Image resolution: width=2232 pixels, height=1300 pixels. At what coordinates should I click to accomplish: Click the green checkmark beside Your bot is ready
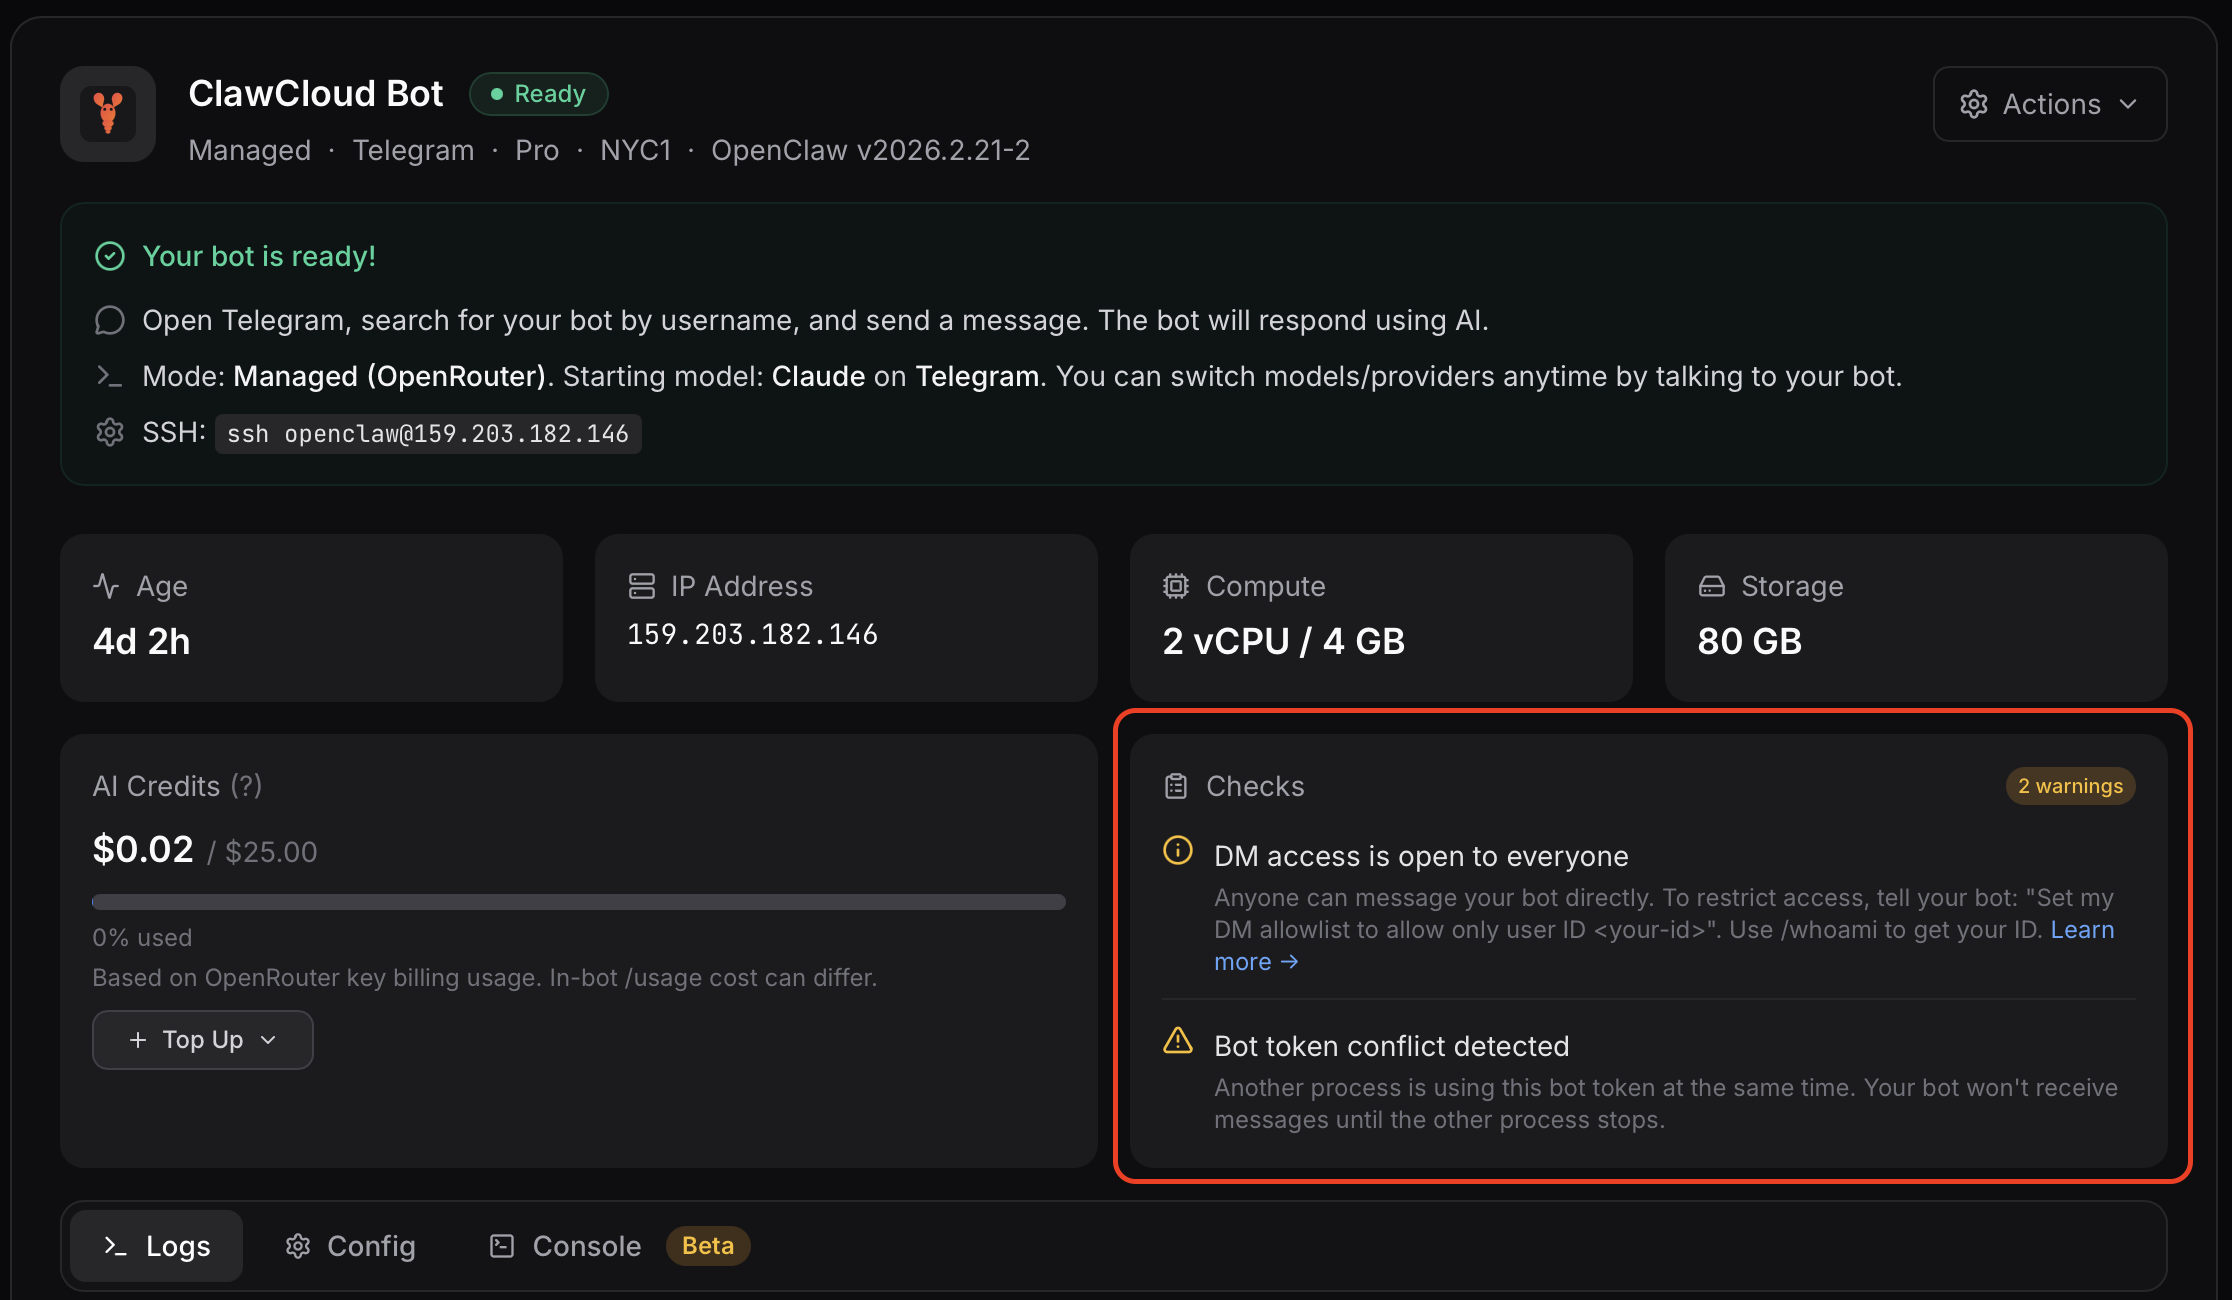click(110, 256)
